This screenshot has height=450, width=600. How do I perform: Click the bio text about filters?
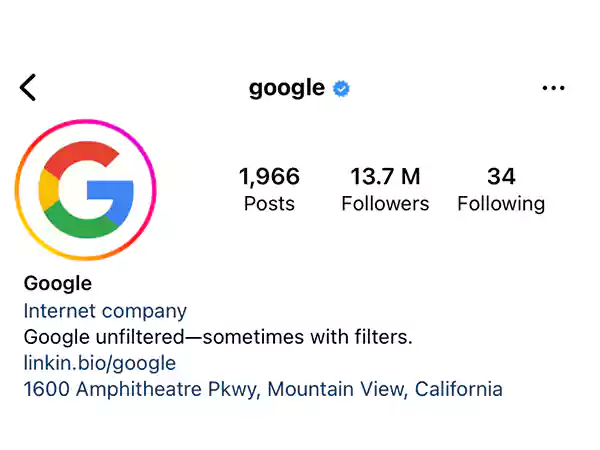[218, 337]
